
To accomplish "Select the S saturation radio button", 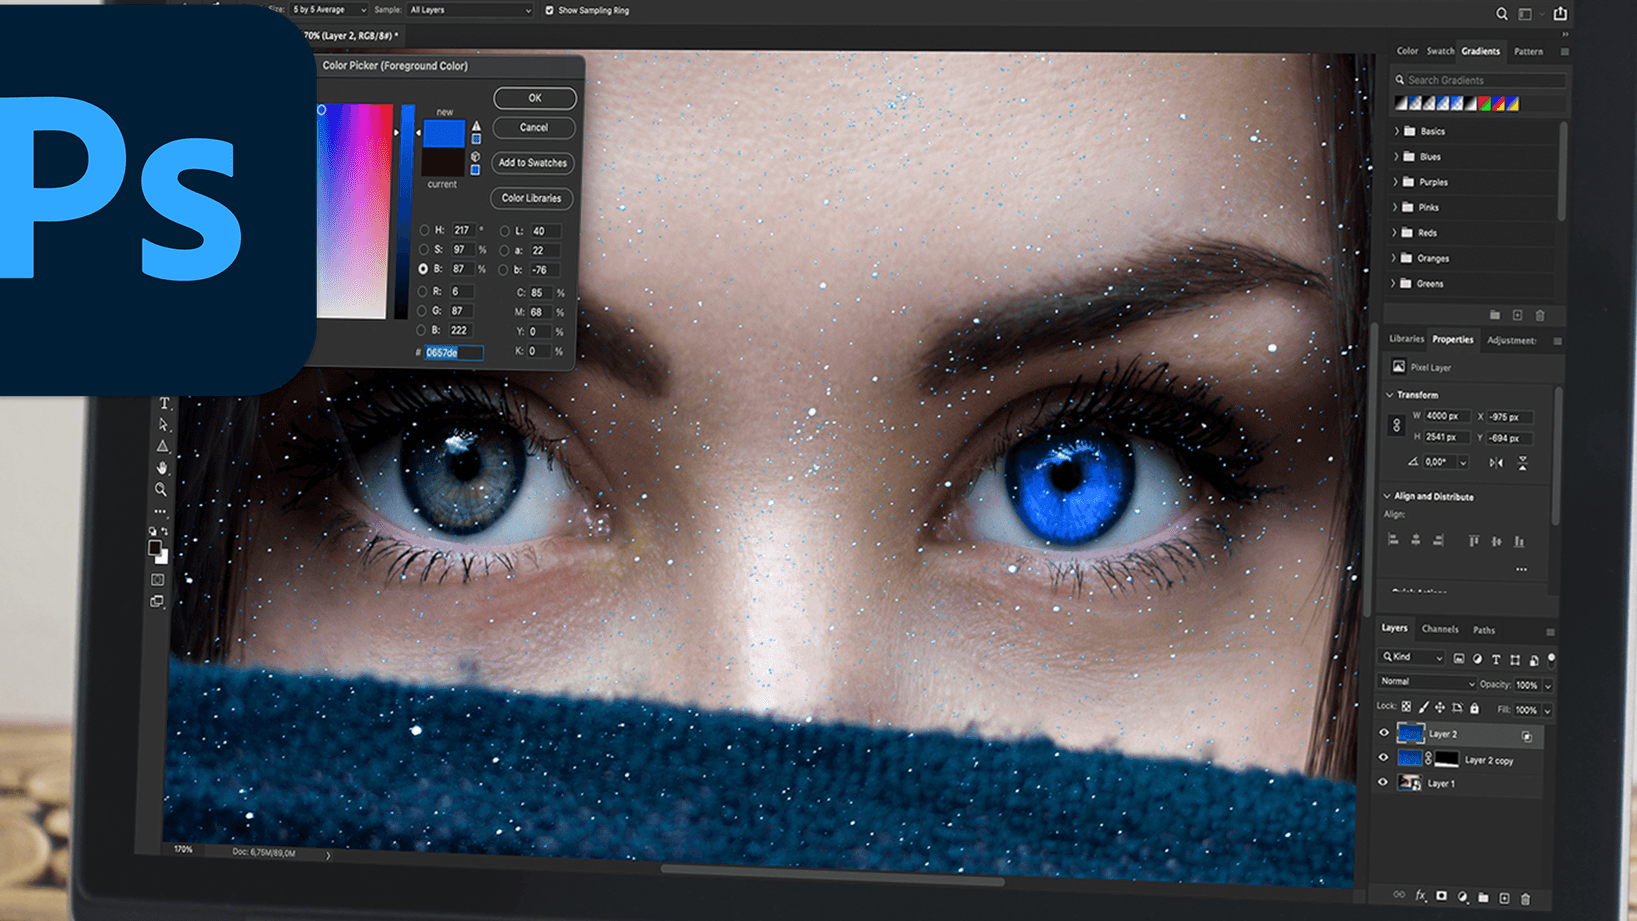I will (x=423, y=250).
